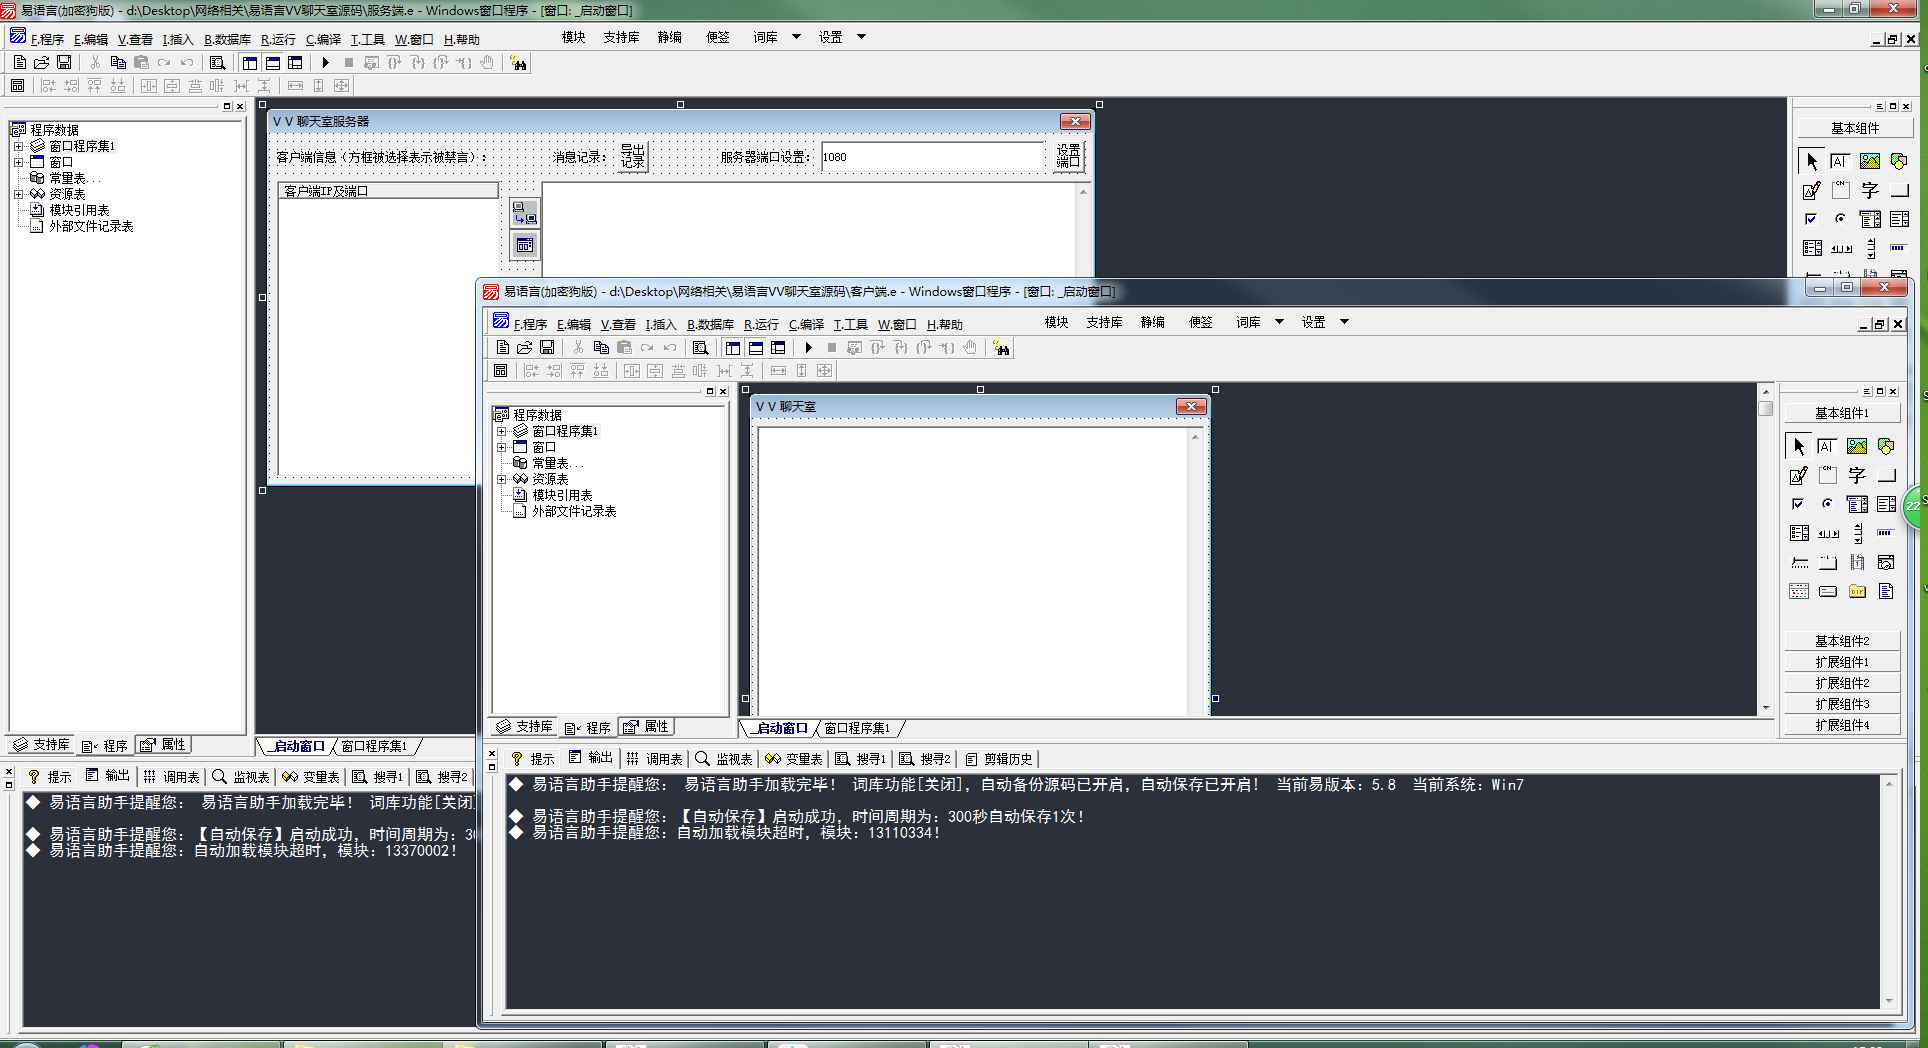Select DIR folder component in client component box
Viewport: 1928px width, 1048px height.
point(1857,591)
